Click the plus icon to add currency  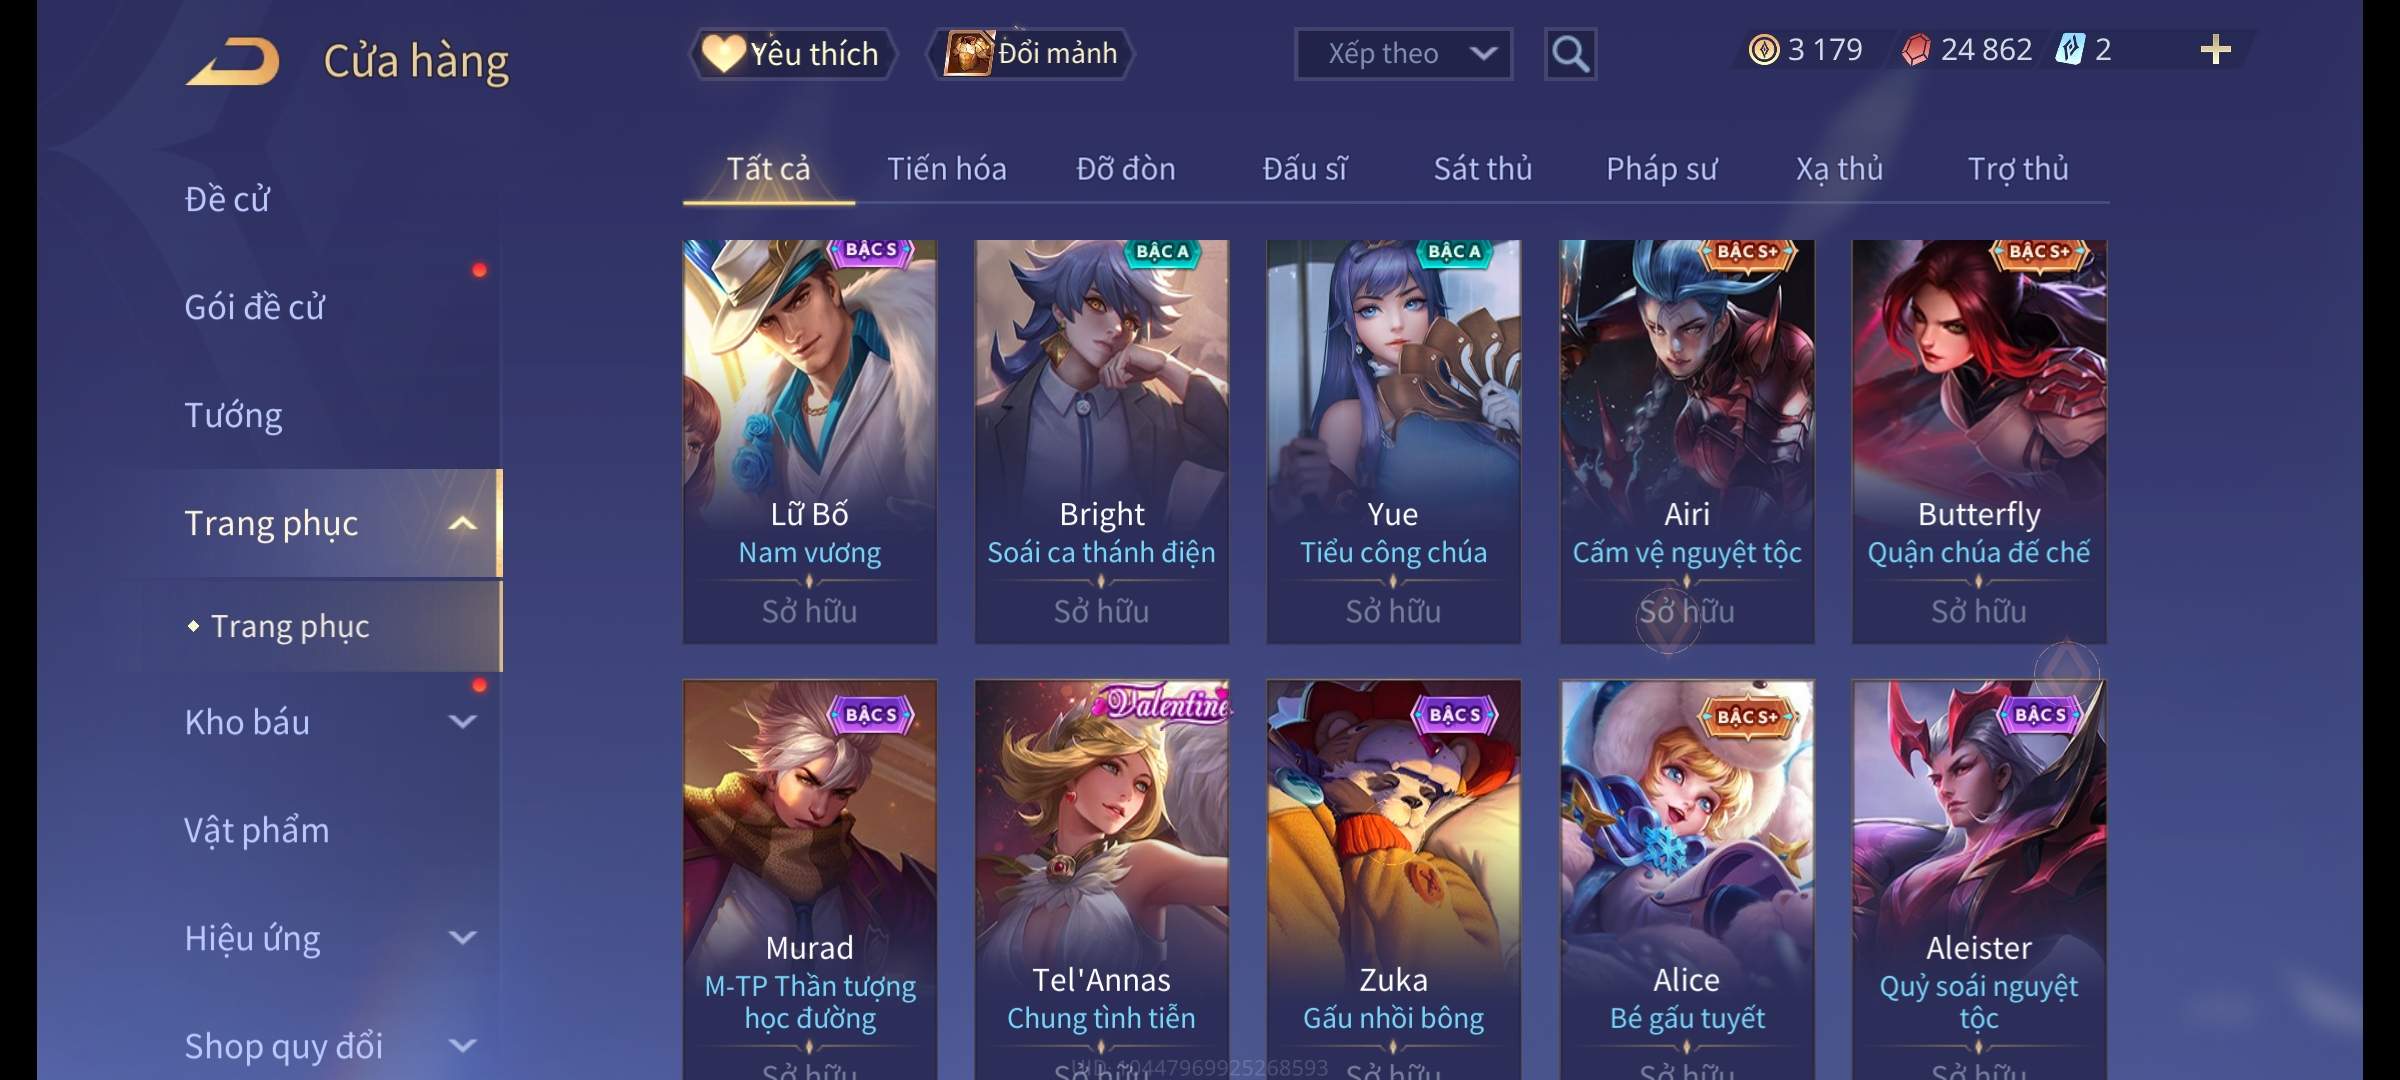[x=2216, y=49]
